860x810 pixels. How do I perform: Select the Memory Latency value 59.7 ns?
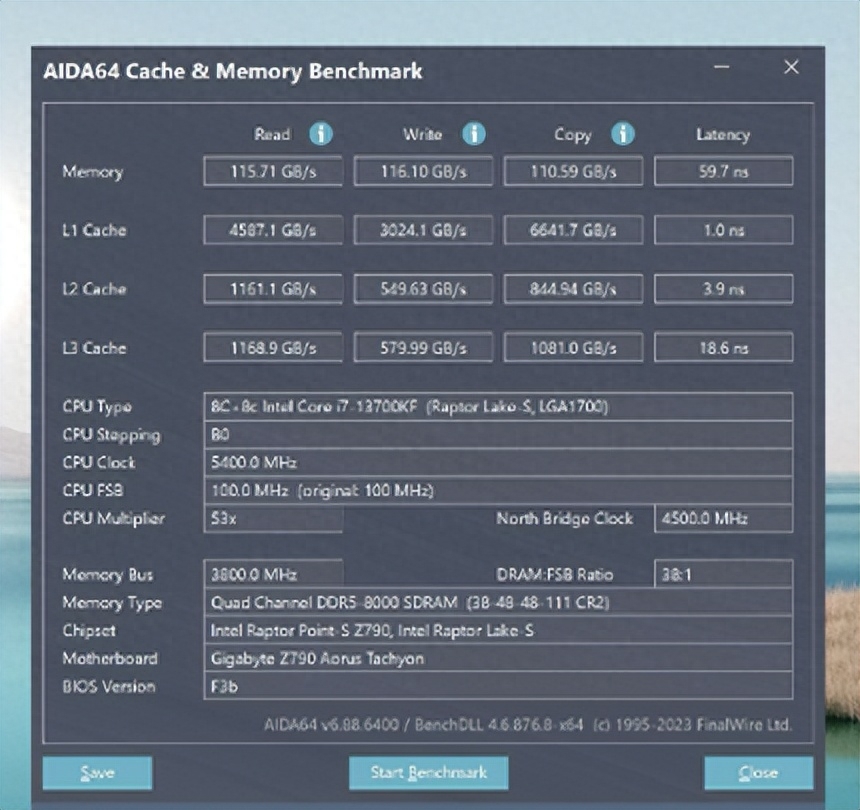[x=723, y=172]
